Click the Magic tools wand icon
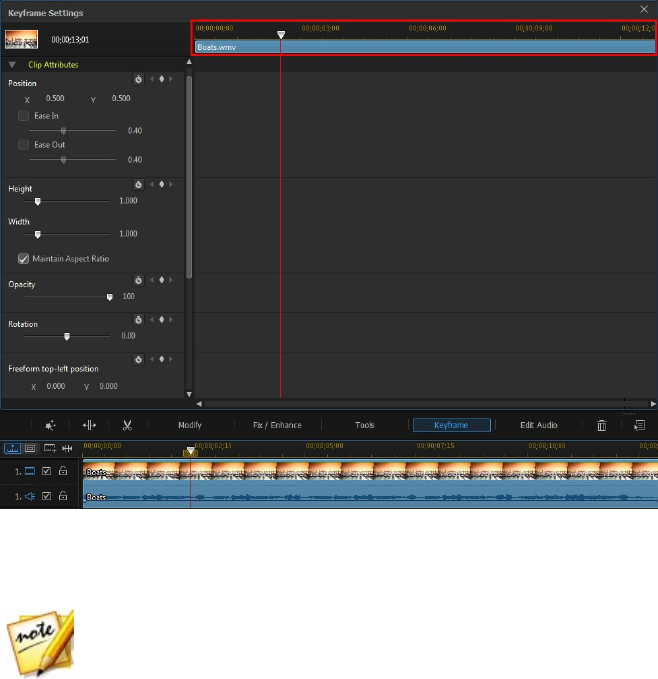The image size is (658, 679). [x=50, y=425]
